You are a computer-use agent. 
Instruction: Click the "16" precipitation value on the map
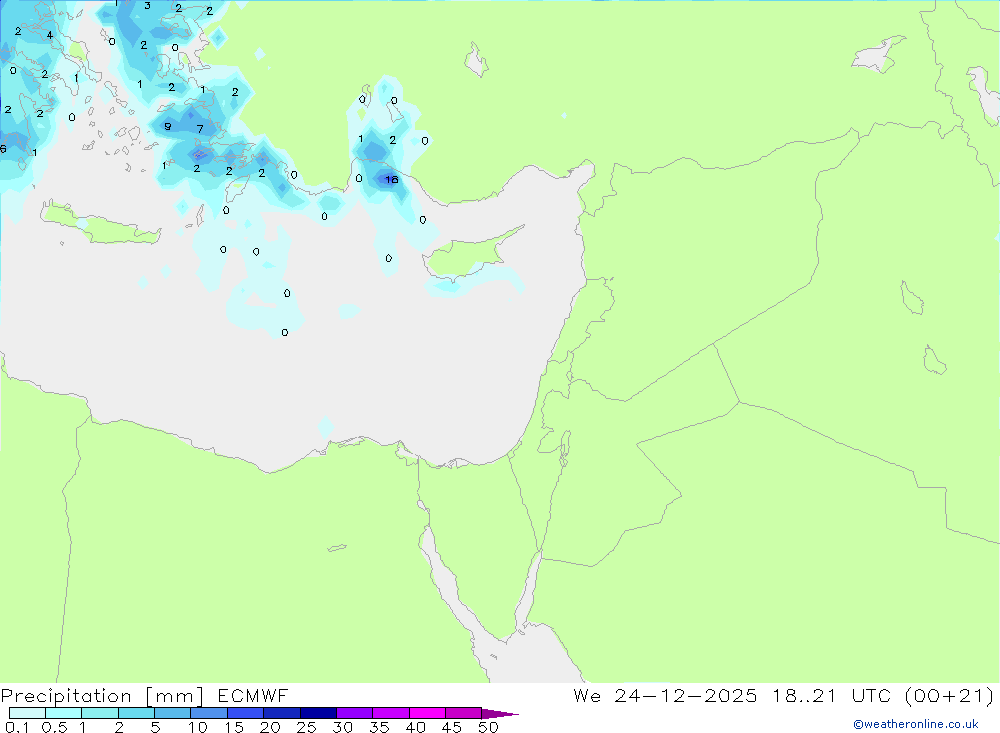(x=392, y=180)
